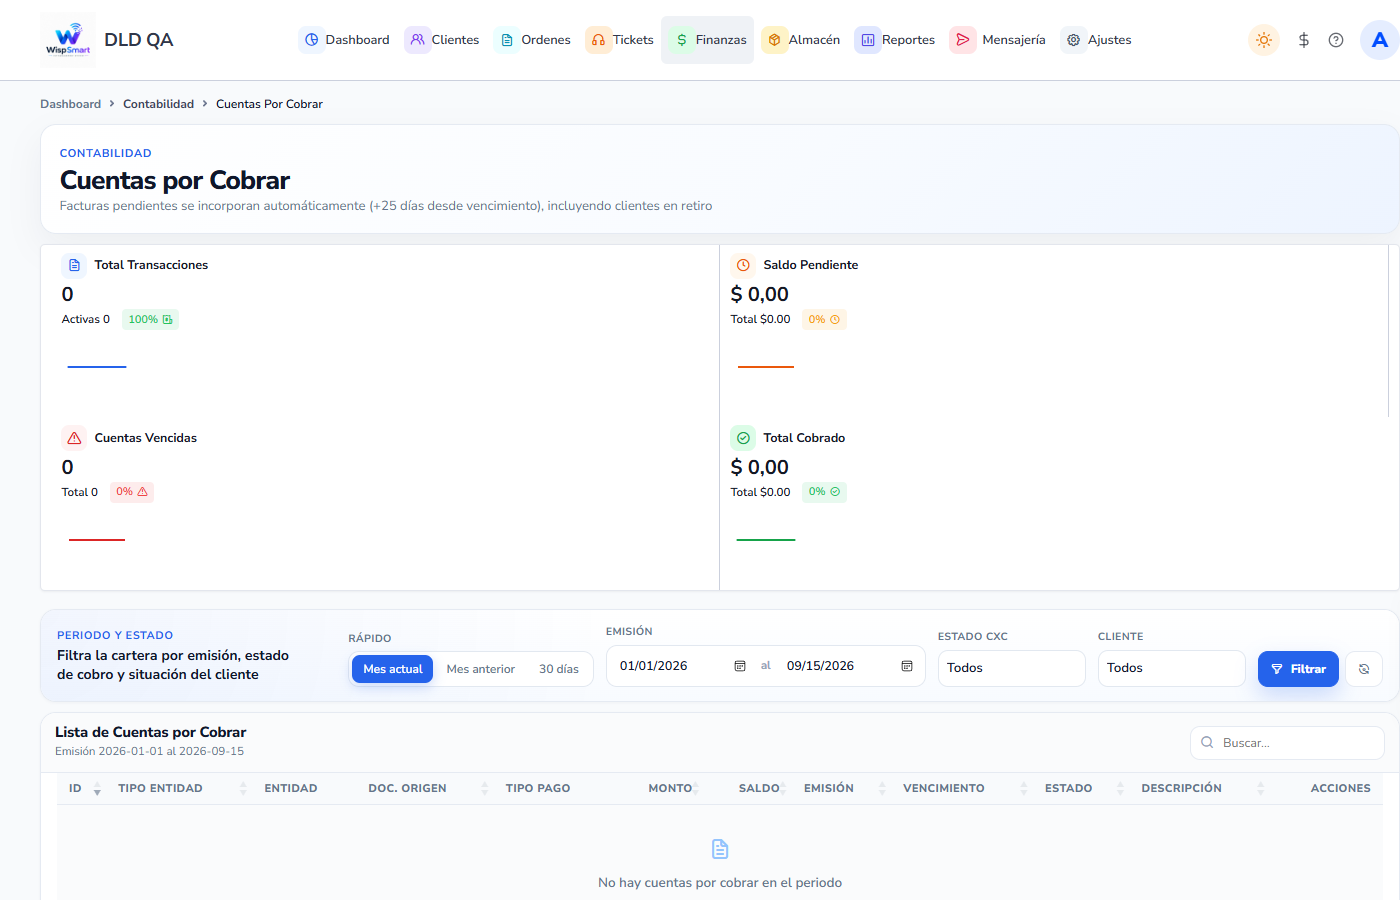Open the Finanzas menu
The height and width of the screenshot is (900, 1400).
(708, 40)
